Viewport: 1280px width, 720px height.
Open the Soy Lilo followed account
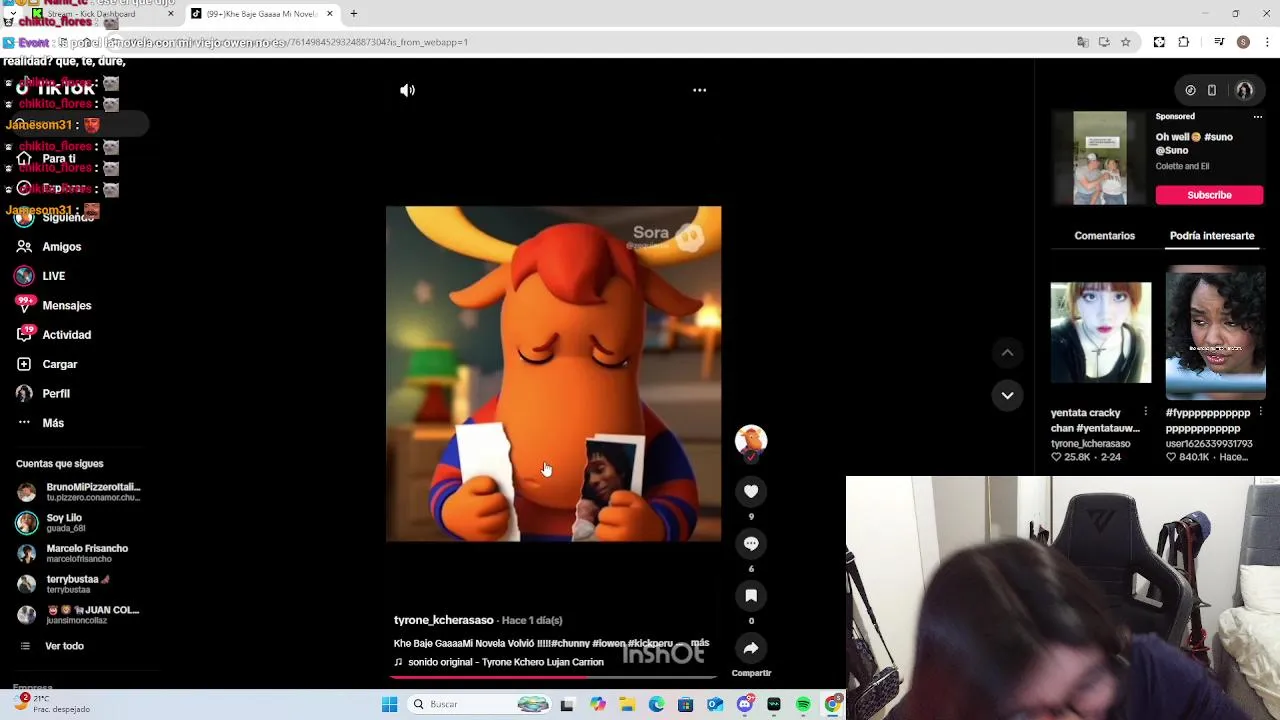coord(52,523)
